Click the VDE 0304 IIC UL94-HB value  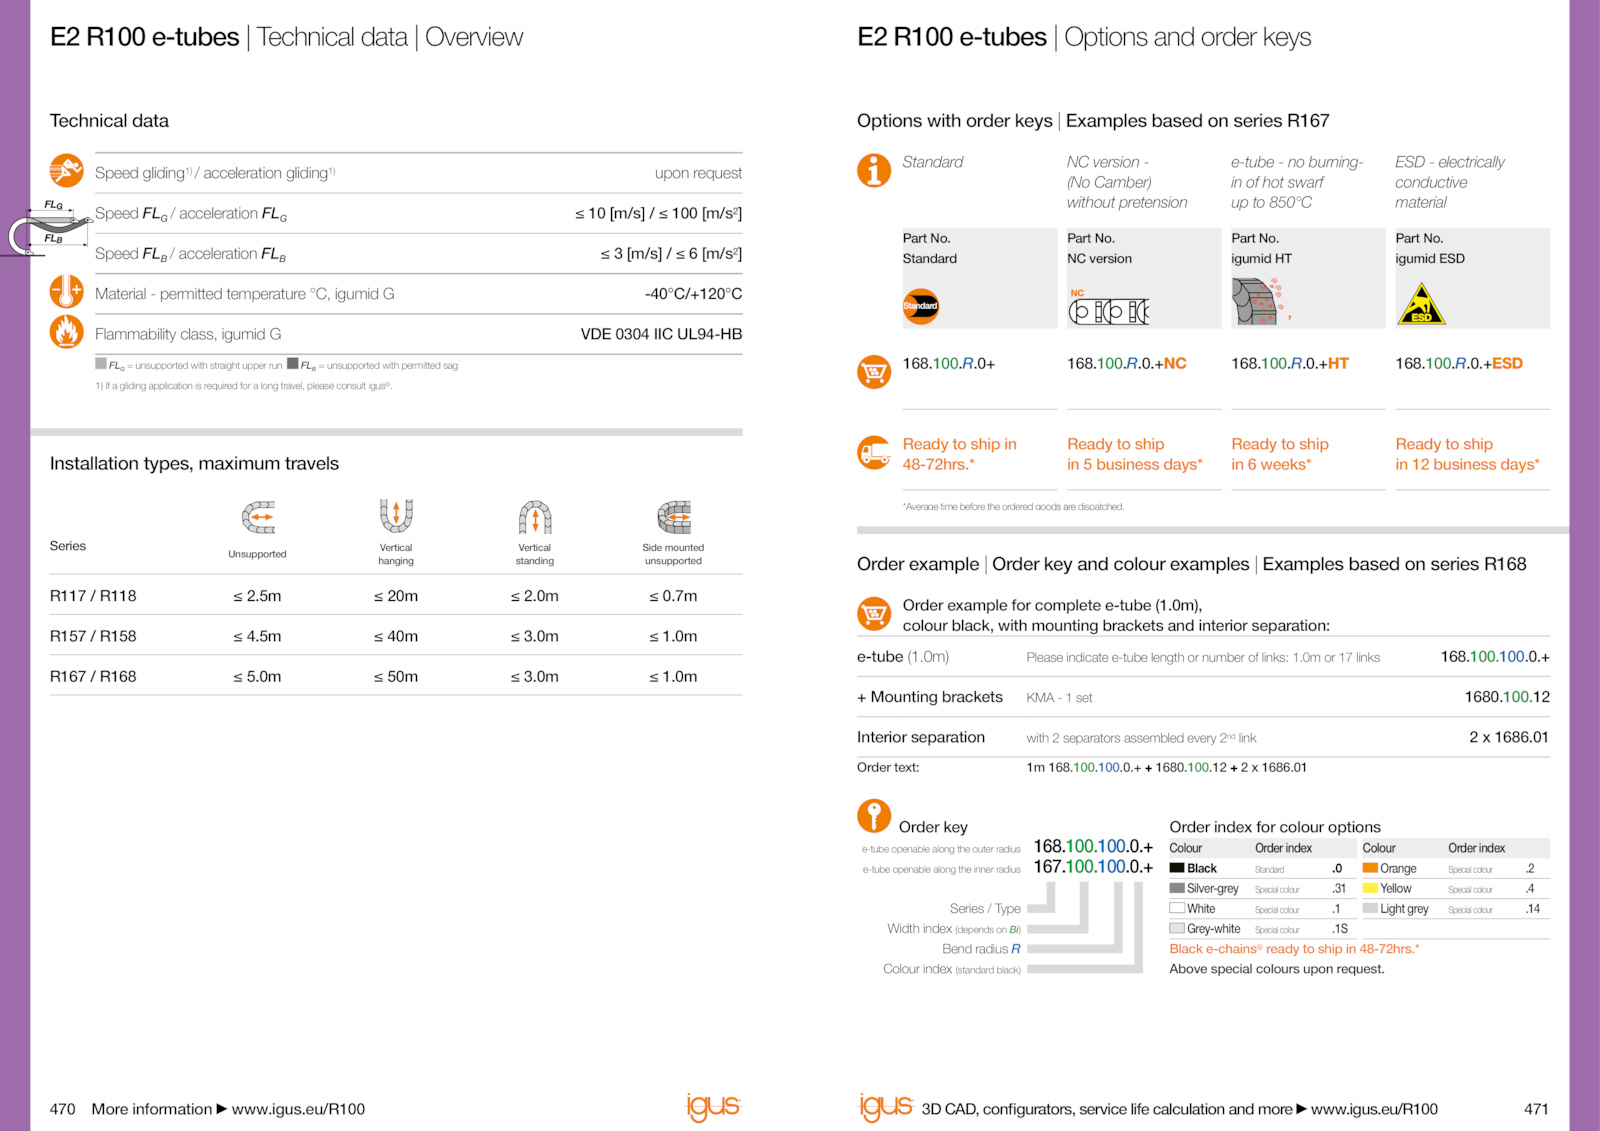tap(661, 334)
